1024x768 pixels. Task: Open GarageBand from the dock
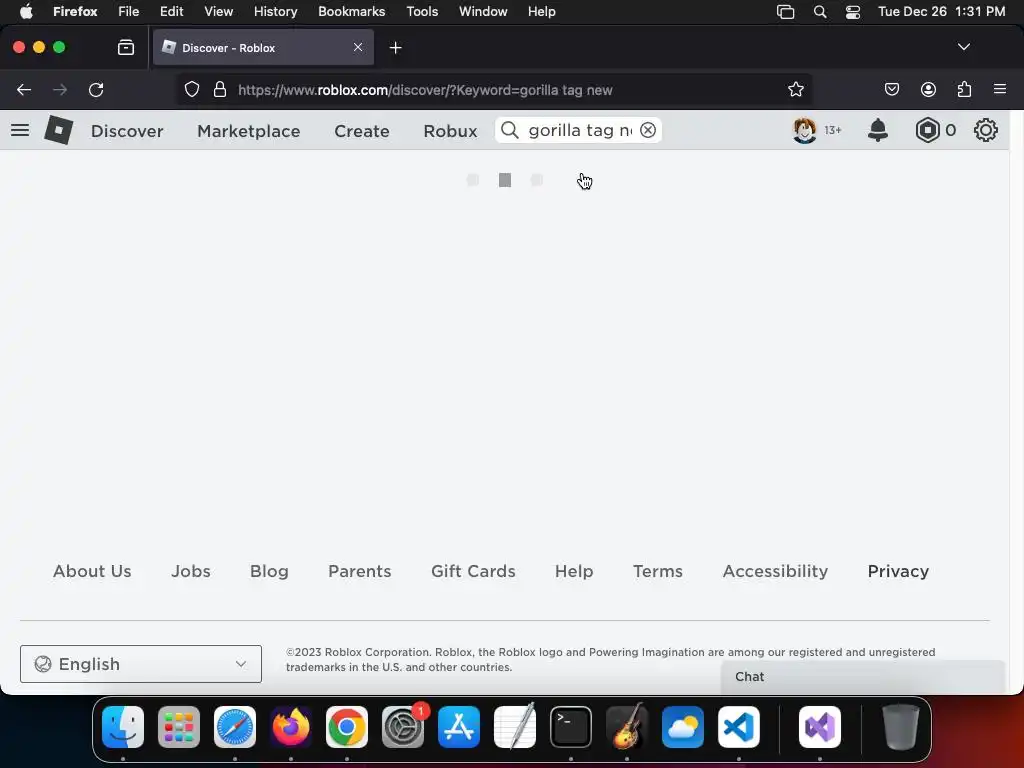click(x=627, y=727)
